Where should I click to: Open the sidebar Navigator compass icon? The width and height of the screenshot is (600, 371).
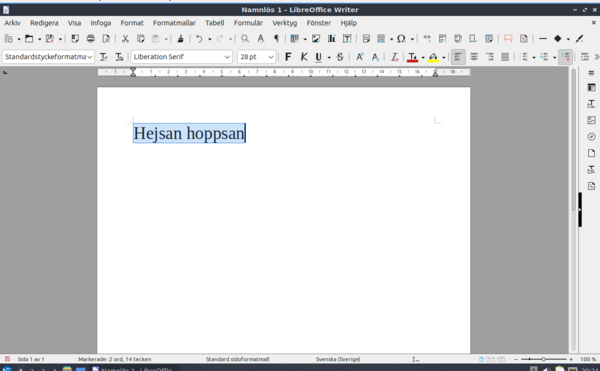591,137
